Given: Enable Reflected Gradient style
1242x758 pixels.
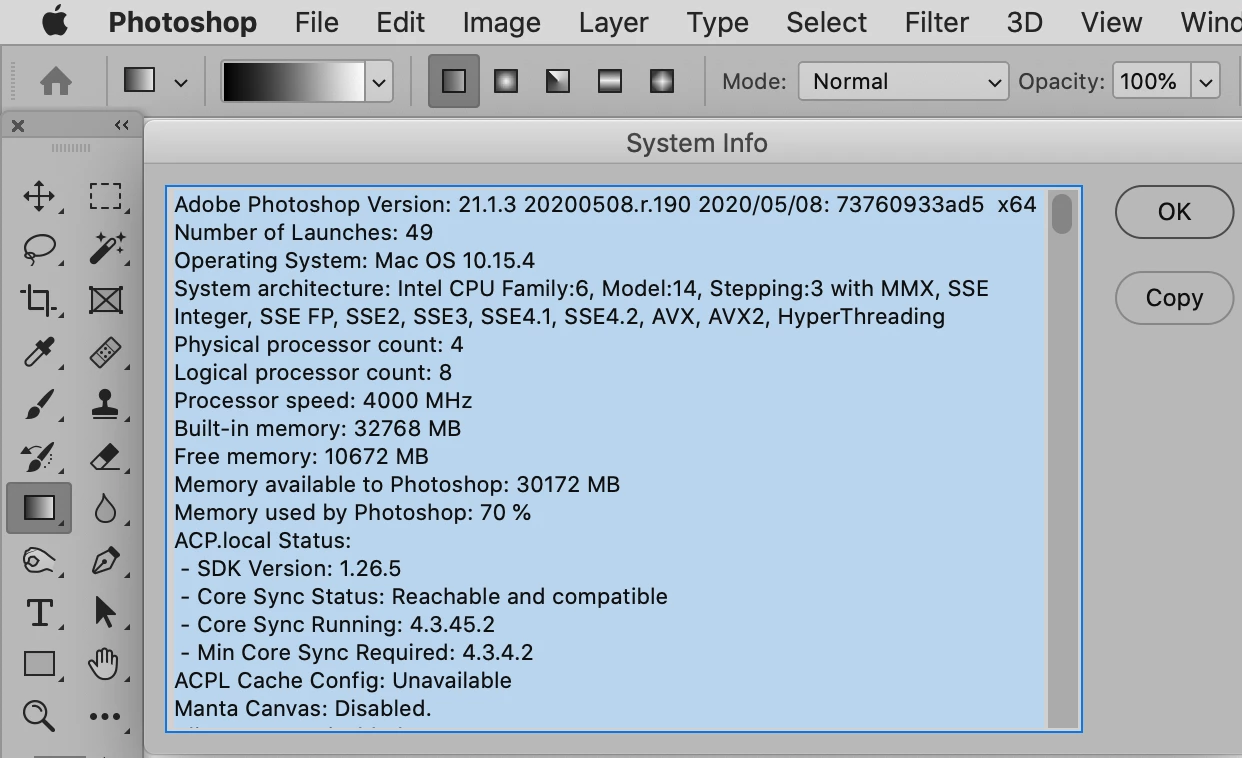Looking at the screenshot, I should tap(610, 81).
